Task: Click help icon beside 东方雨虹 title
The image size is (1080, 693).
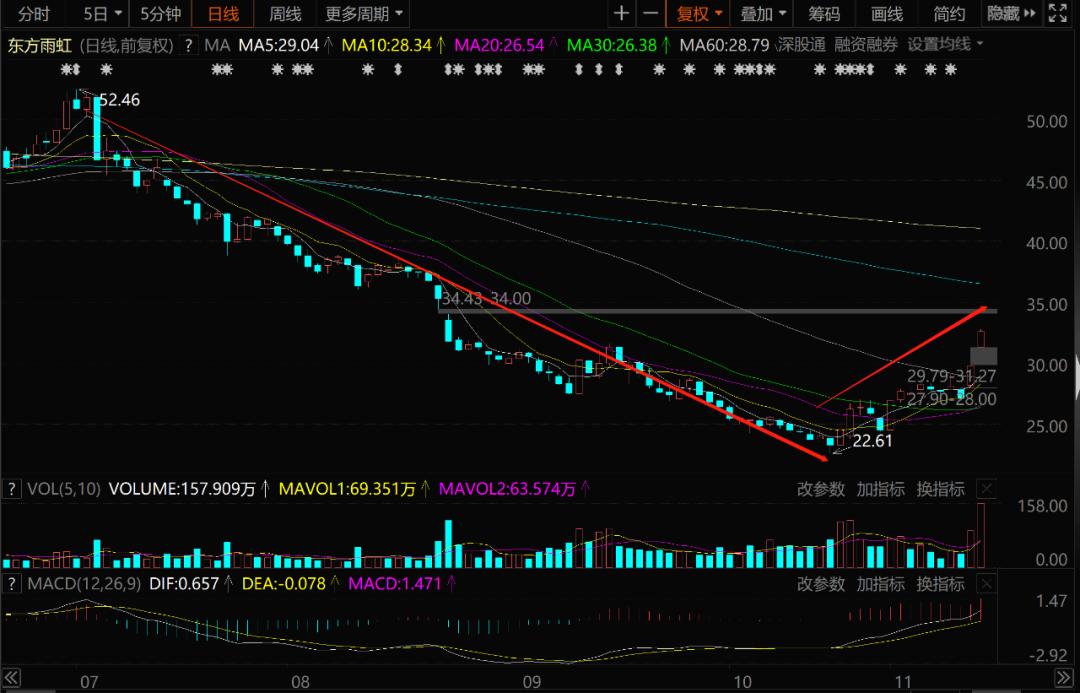Action: click(189, 45)
